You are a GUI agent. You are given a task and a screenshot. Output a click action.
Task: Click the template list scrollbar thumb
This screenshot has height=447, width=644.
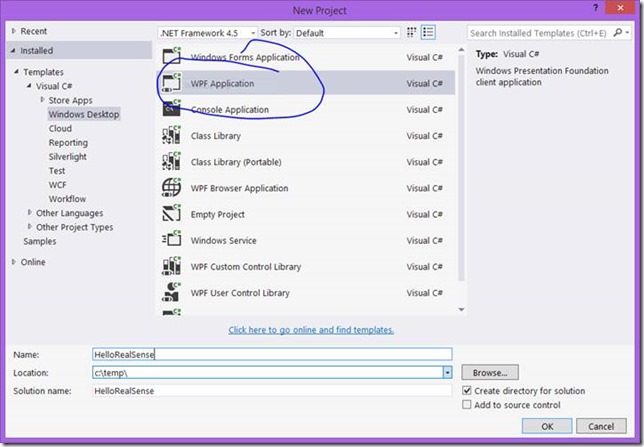[x=461, y=166]
